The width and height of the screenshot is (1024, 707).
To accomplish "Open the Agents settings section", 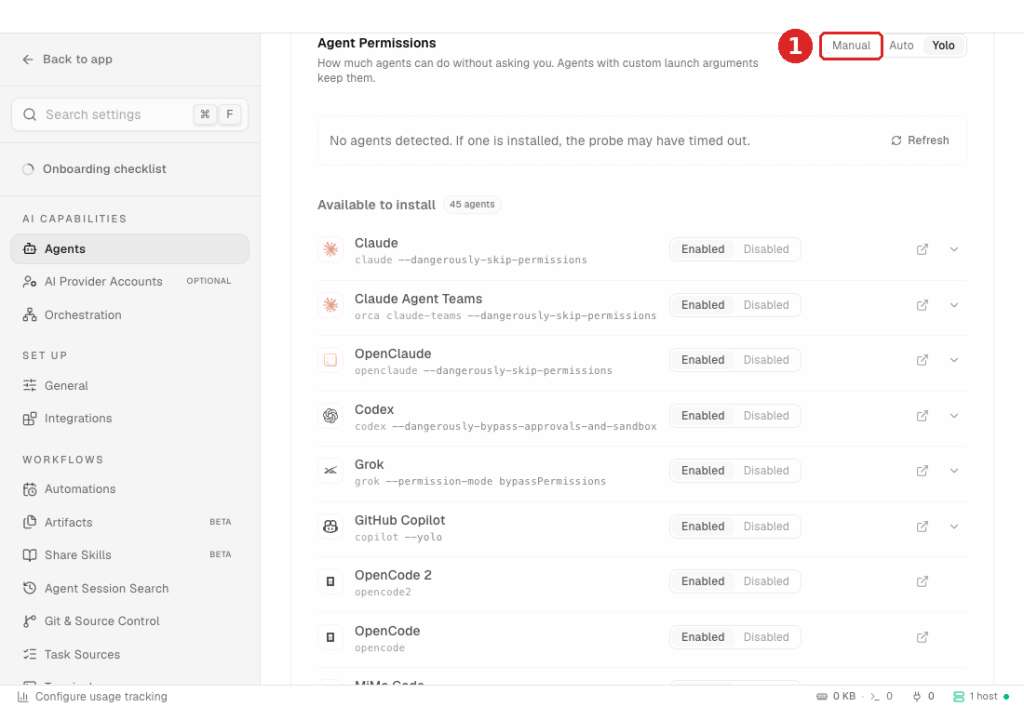I will tap(130, 249).
